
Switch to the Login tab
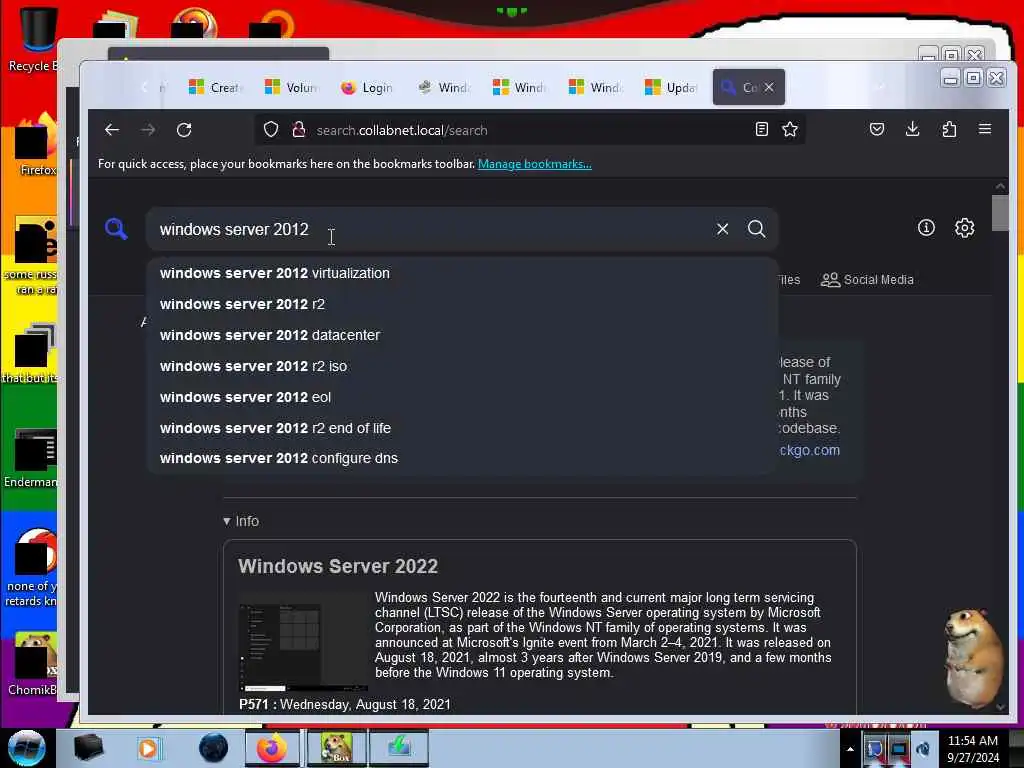point(367,87)
